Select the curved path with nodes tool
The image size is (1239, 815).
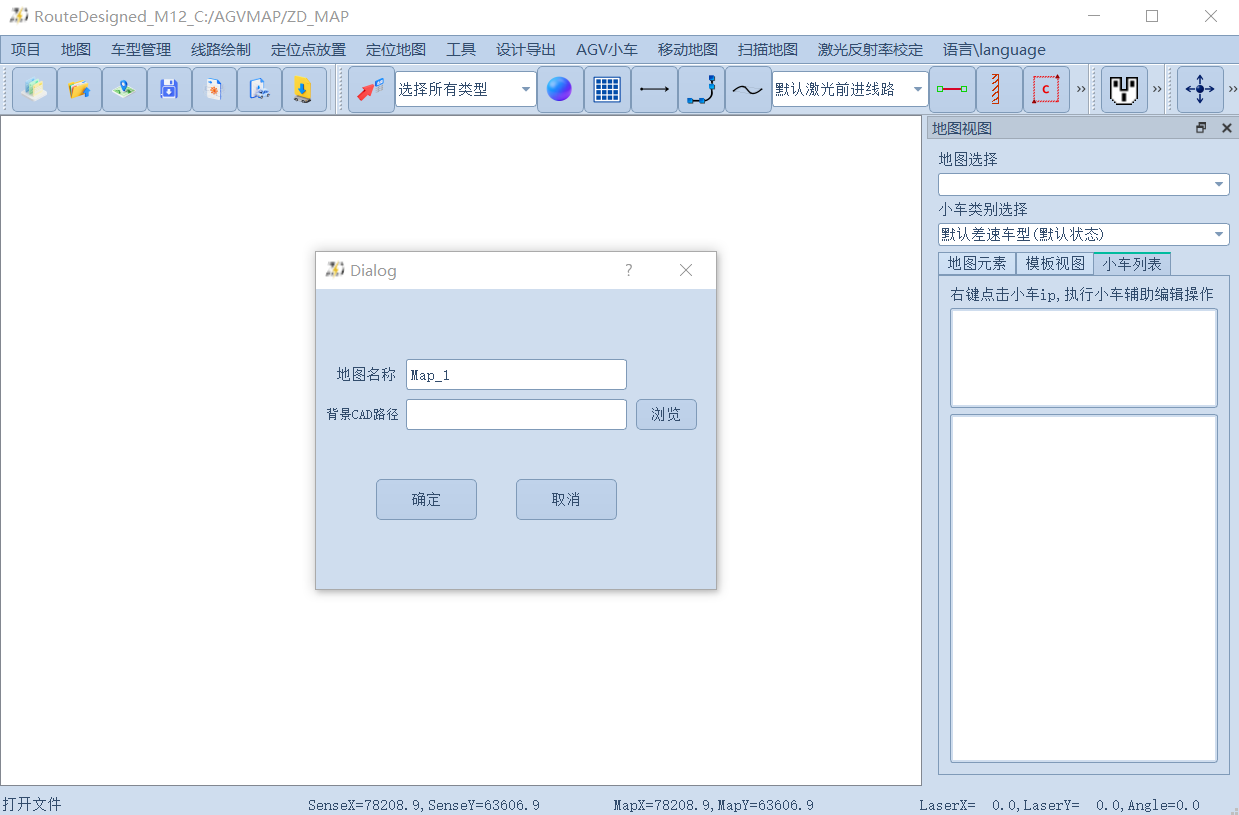(701, 90)
